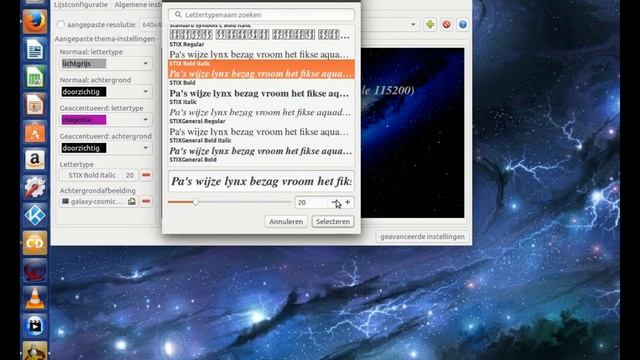Image resolution: width=640 pixels, height=360 pixels.
Task: Launch LibreOffice Impress from the dock
Action: (x=35, y=105)
